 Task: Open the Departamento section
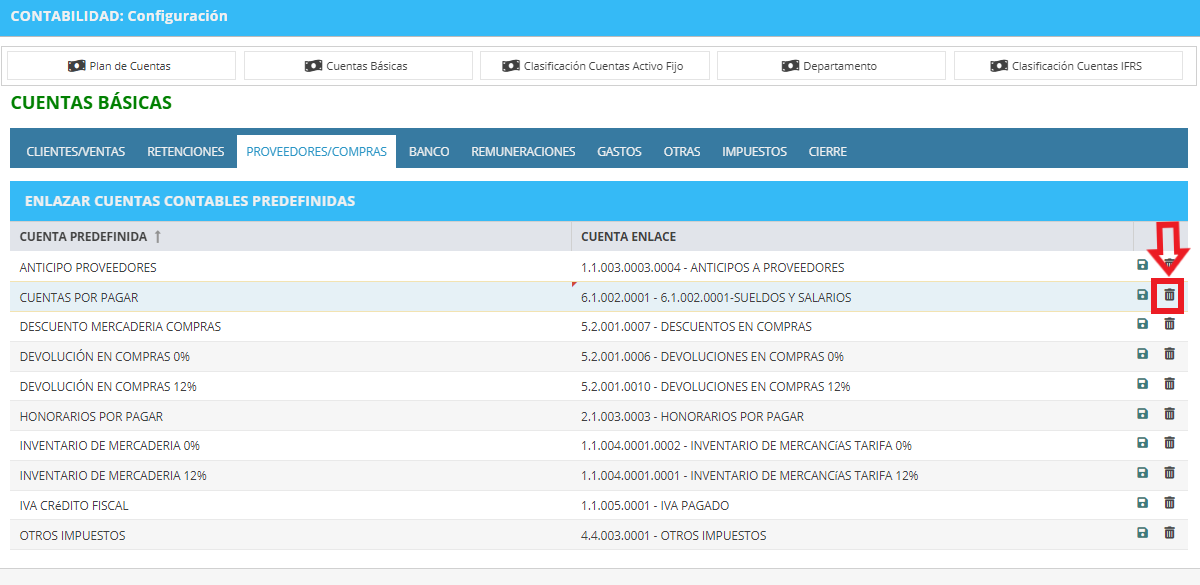(x=832, y=66)
